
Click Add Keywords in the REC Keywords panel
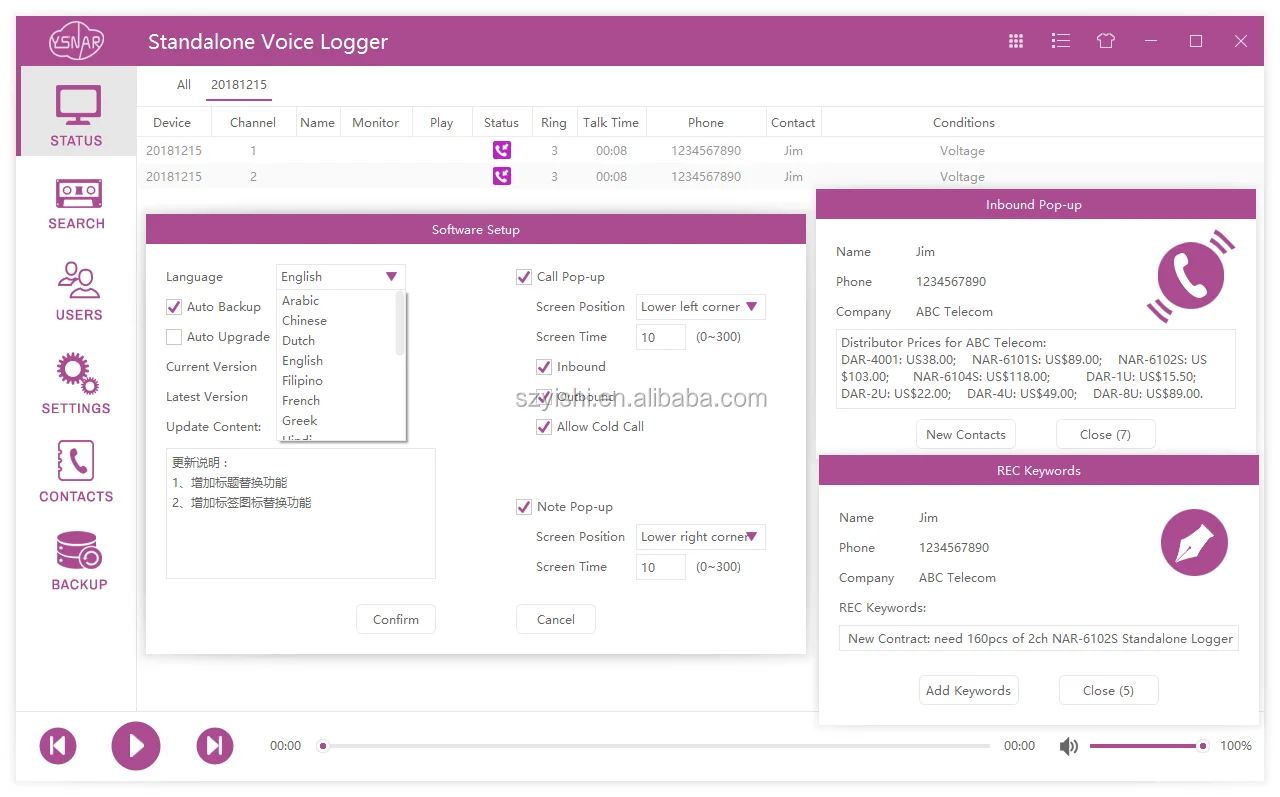click(968, 689)
